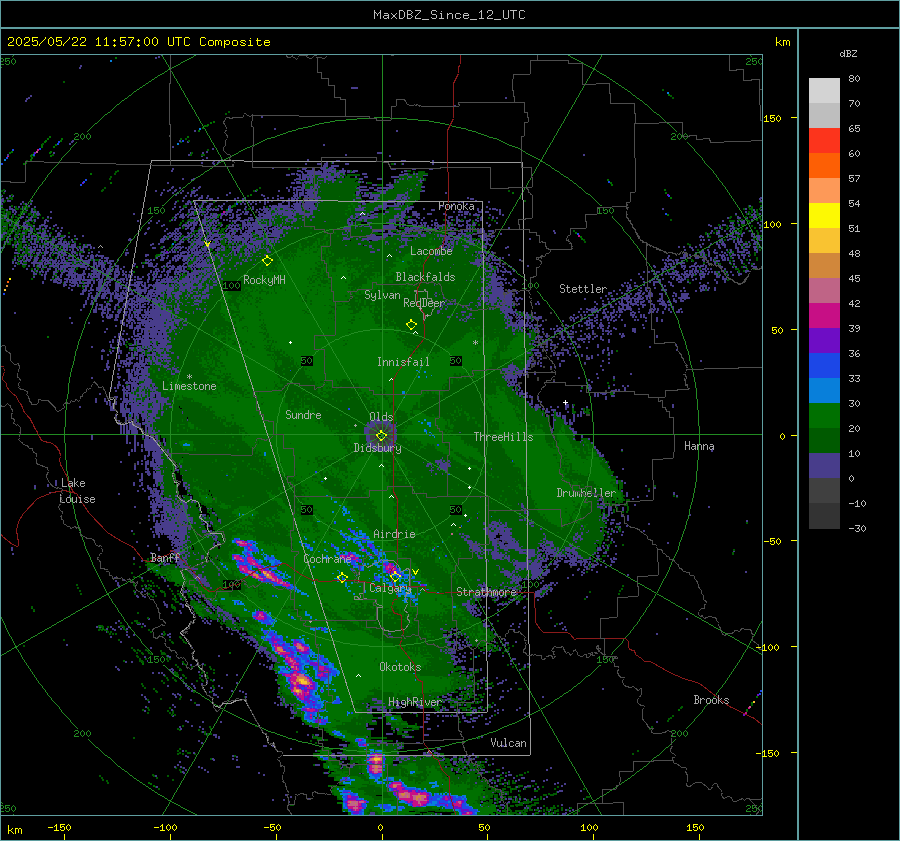This screenshot has height=841, width=900.
Task: Click the Stettler label
Action: click(x=583, y=289)
